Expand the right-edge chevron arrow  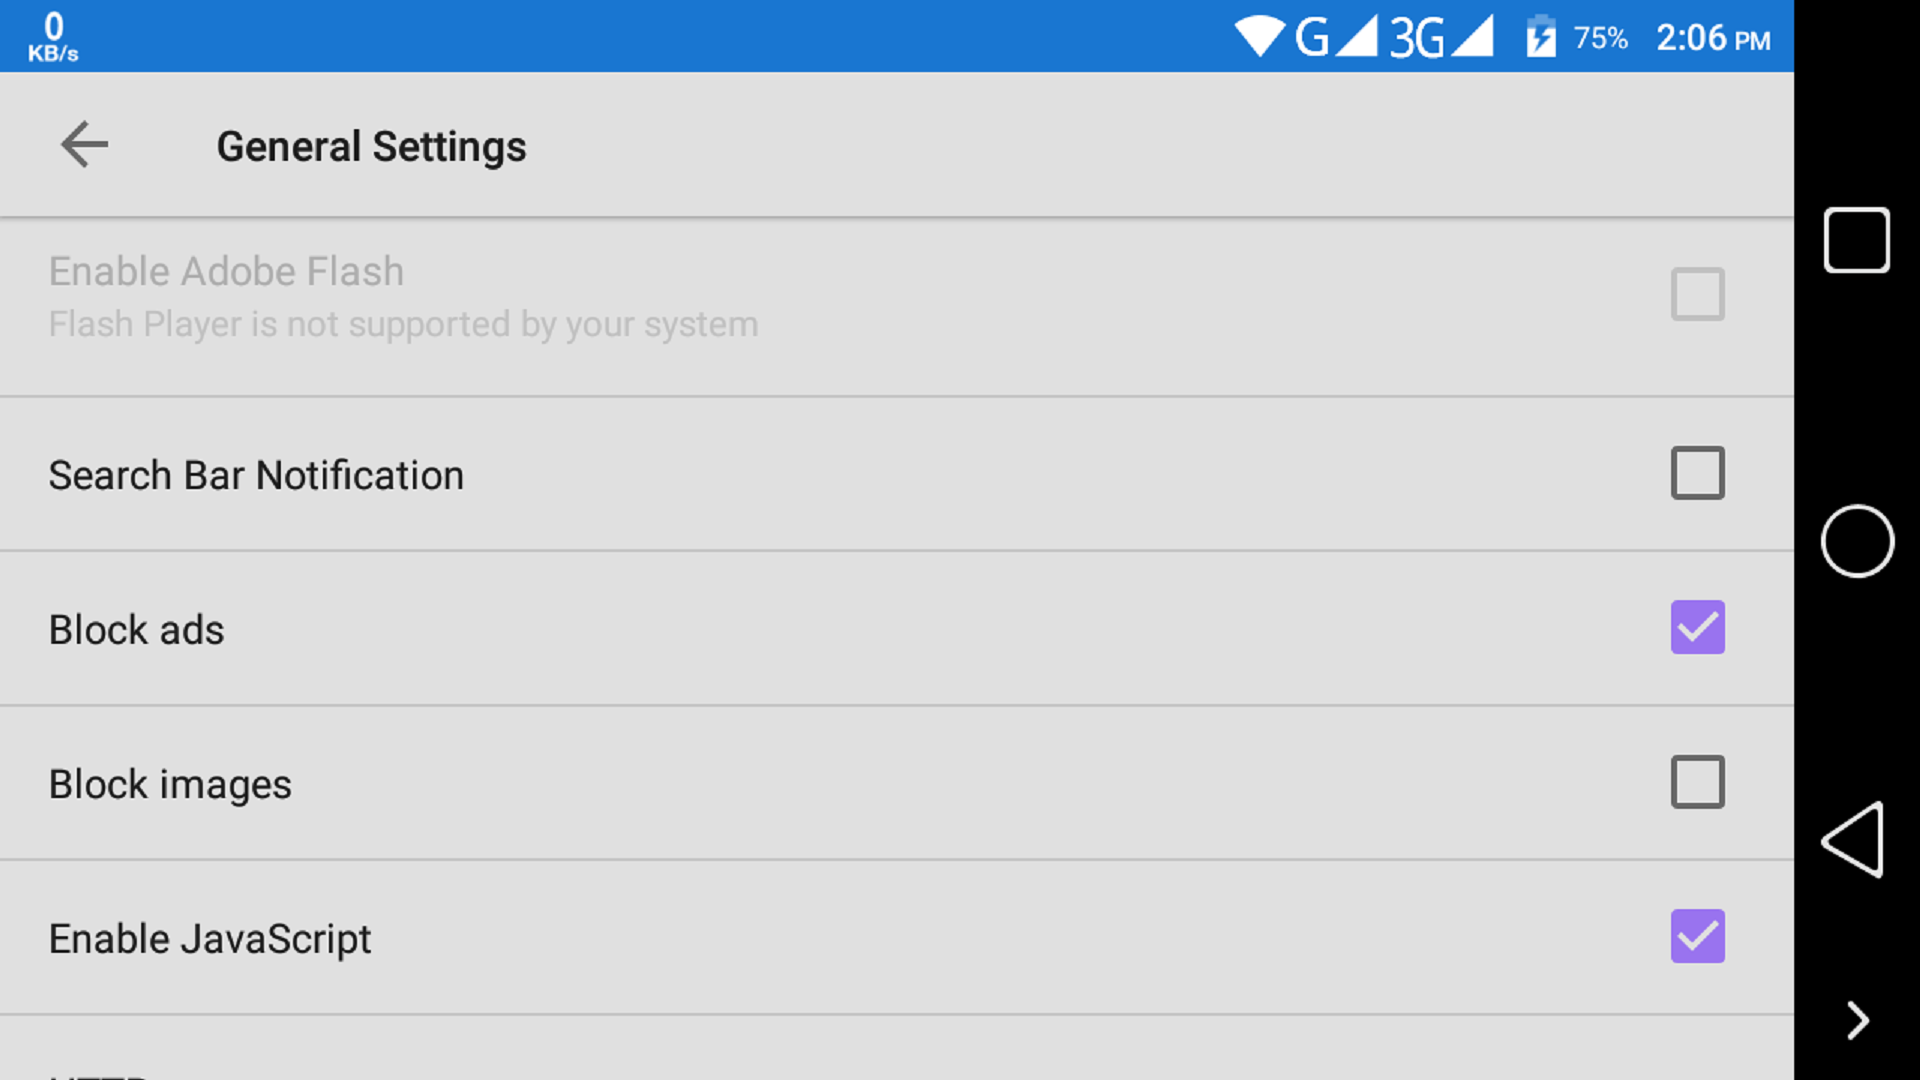point(1856,1021)
